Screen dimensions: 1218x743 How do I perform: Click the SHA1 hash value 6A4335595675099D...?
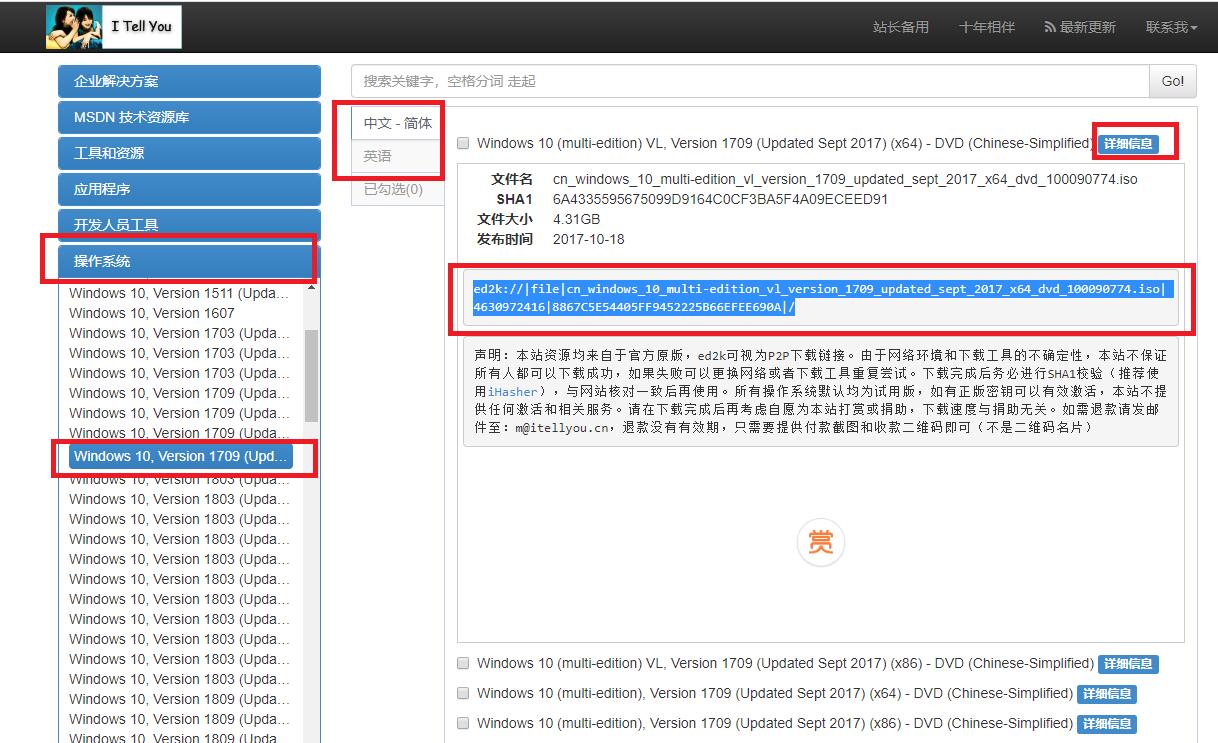pyautogui.click(x=720, y=199)
